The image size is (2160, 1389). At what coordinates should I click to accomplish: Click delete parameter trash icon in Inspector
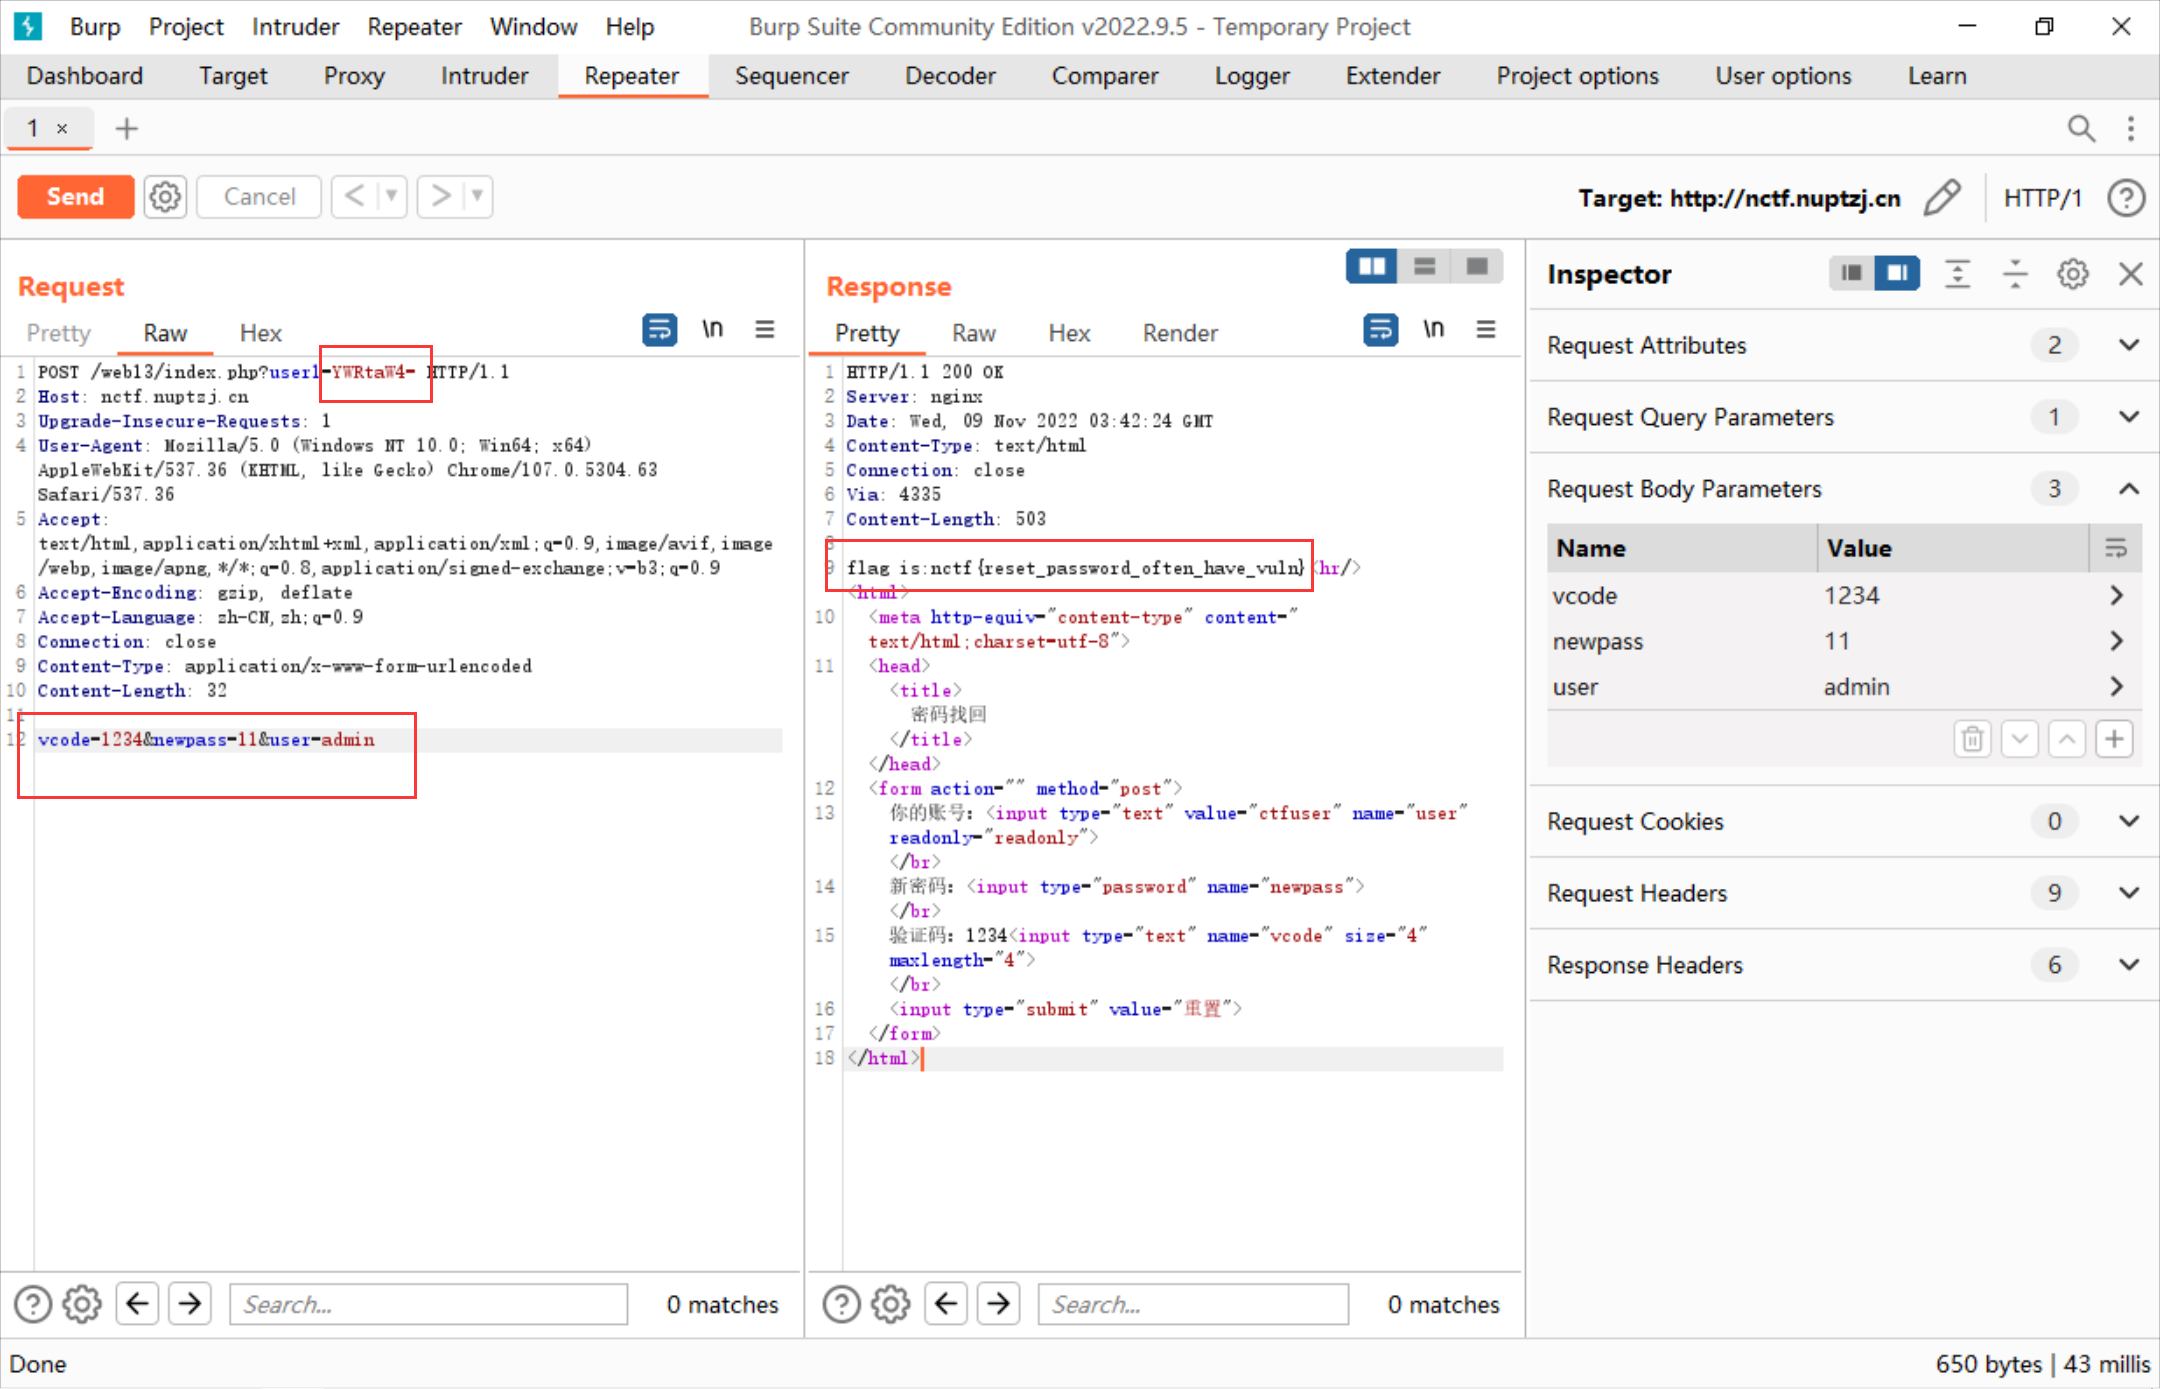pos(1972,739)
